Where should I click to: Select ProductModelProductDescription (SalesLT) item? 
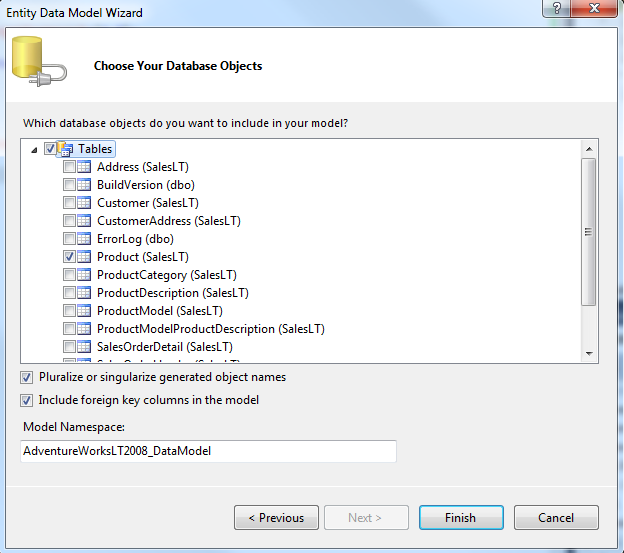(210, 329)
